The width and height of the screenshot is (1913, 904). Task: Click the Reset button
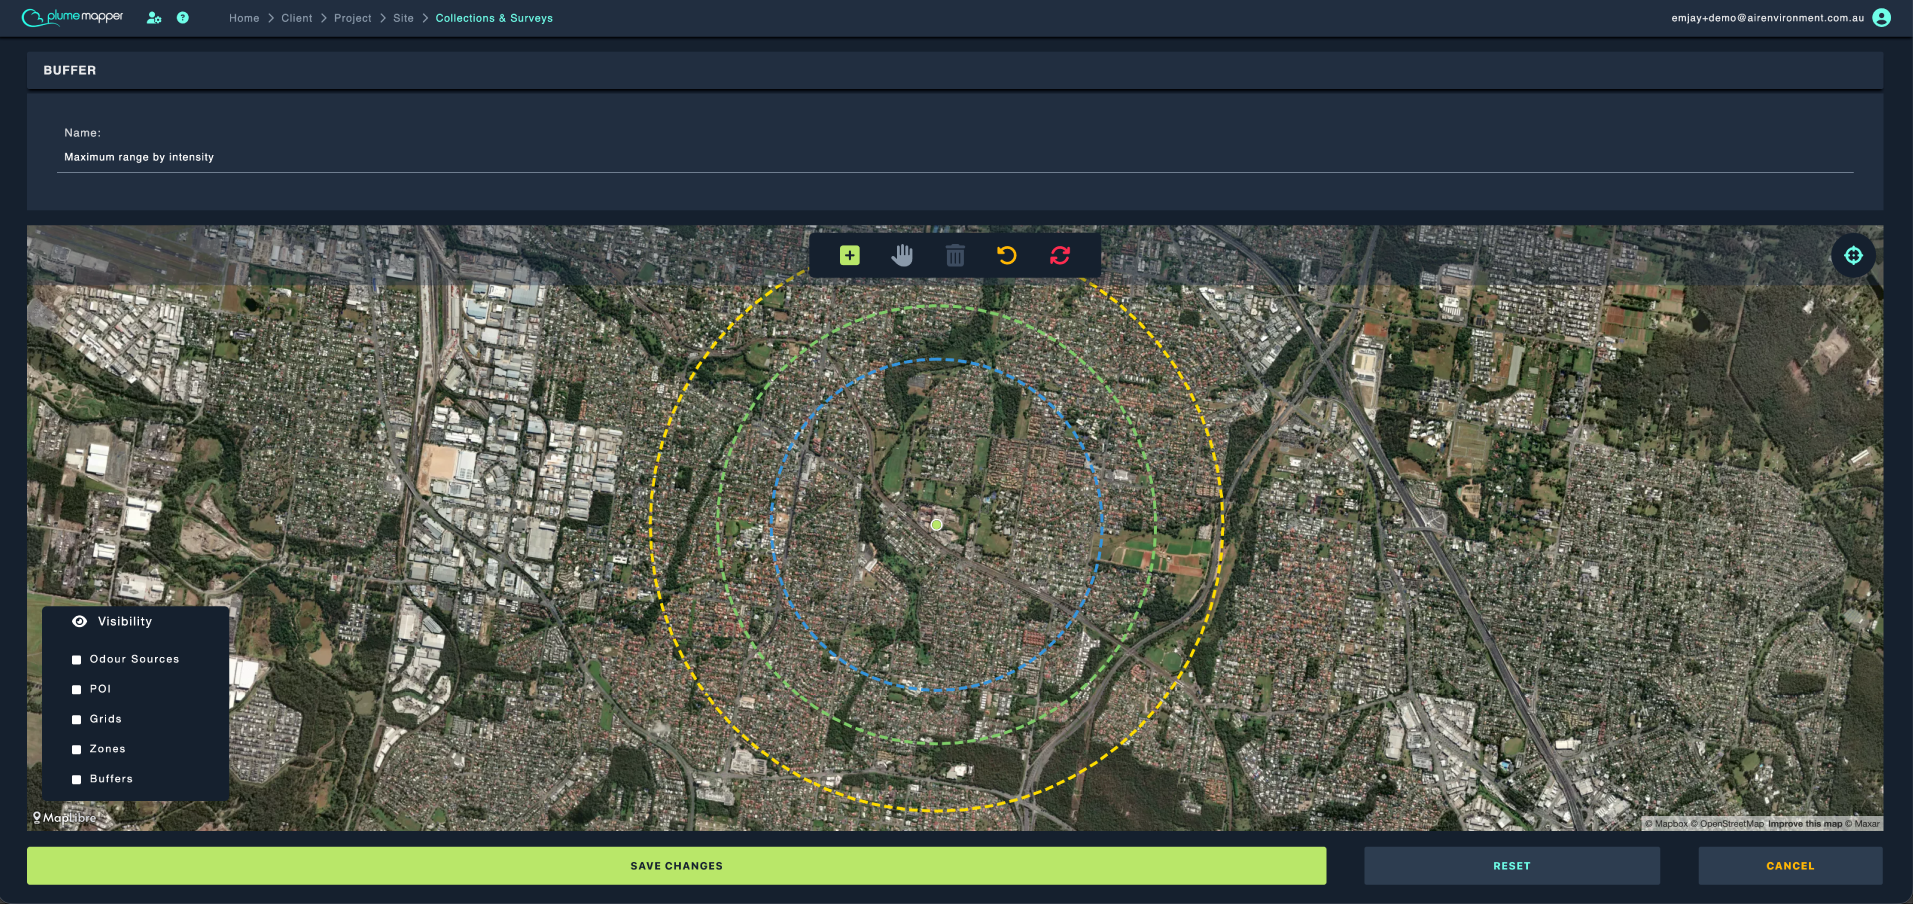pos(1512,866)
